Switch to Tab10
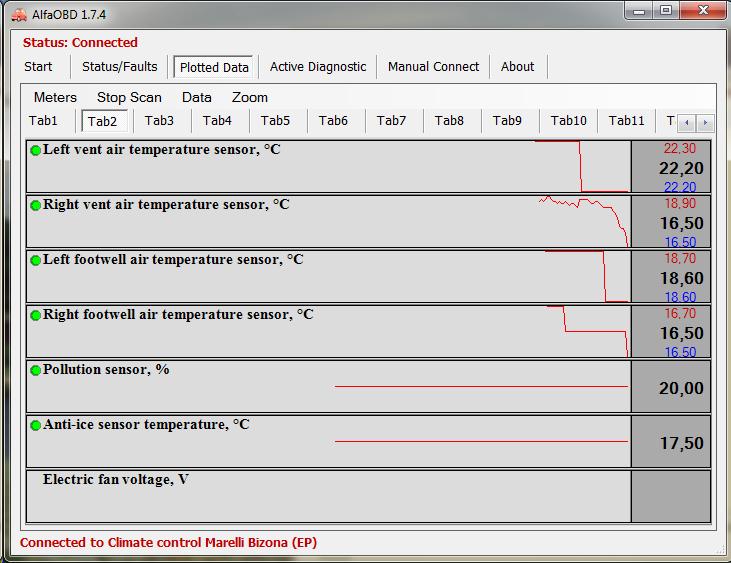 pos(568,121)
